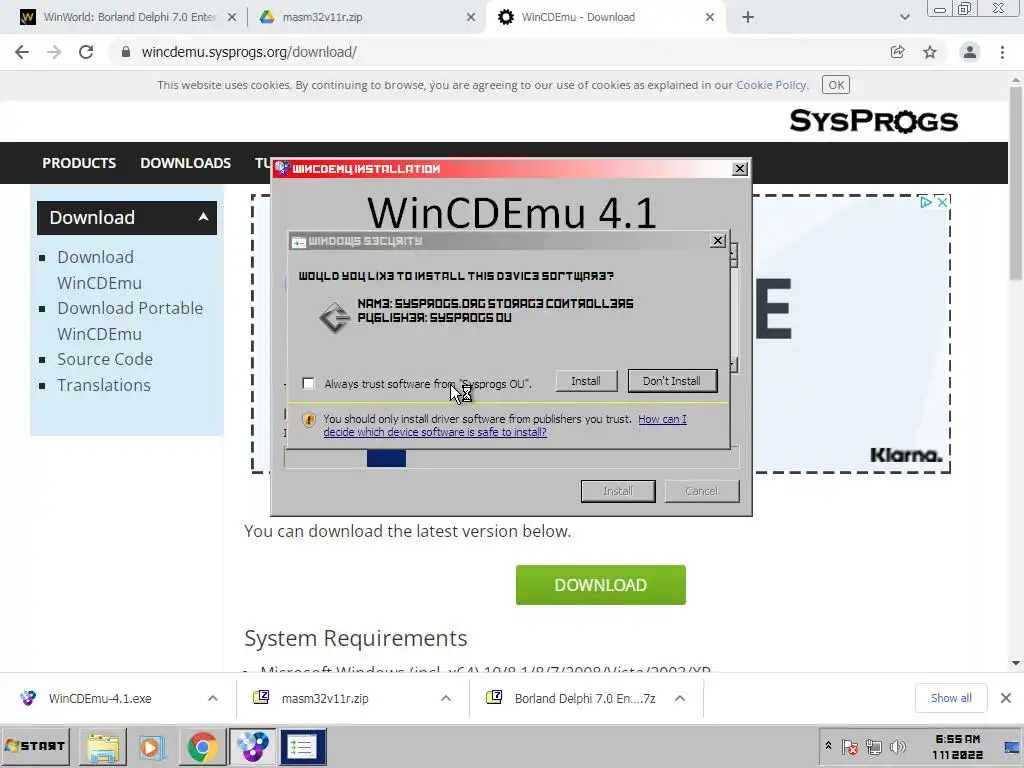
Task: Expand options for WinCDEmu-4.1.exe download
Action: pos(213,698)
